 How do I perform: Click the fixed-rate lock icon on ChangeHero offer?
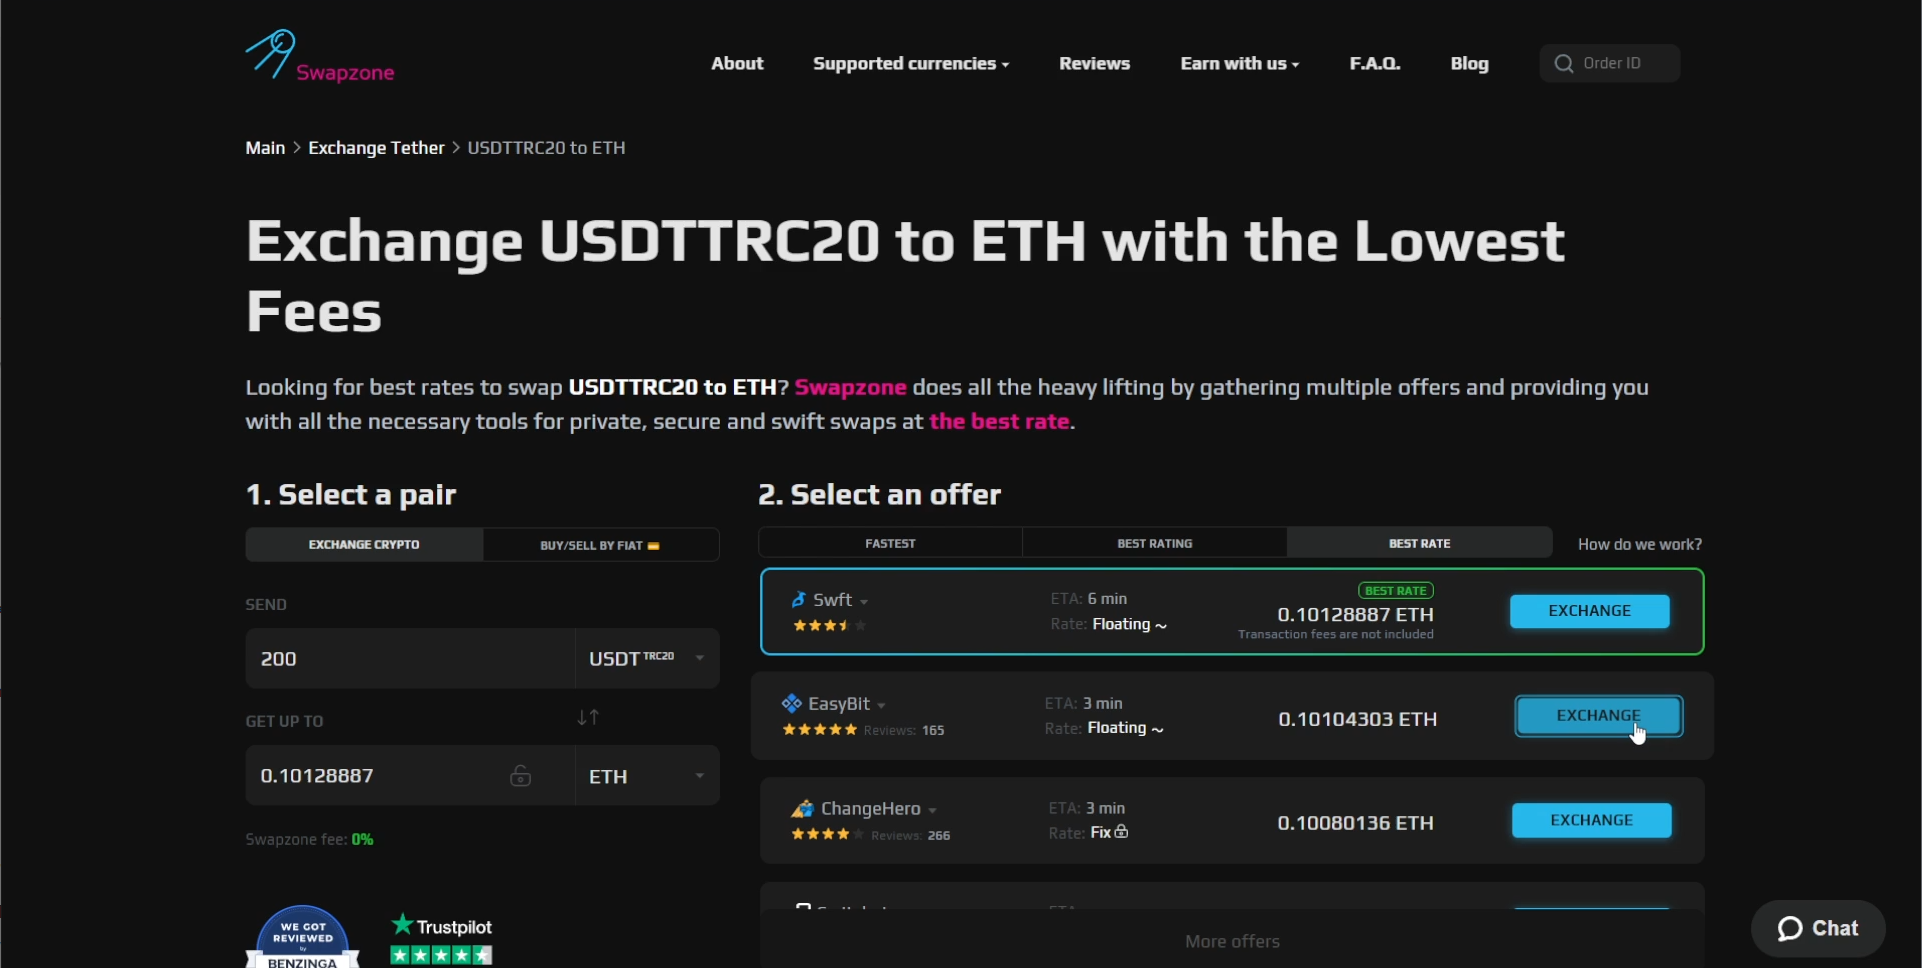coord(1121,832)
